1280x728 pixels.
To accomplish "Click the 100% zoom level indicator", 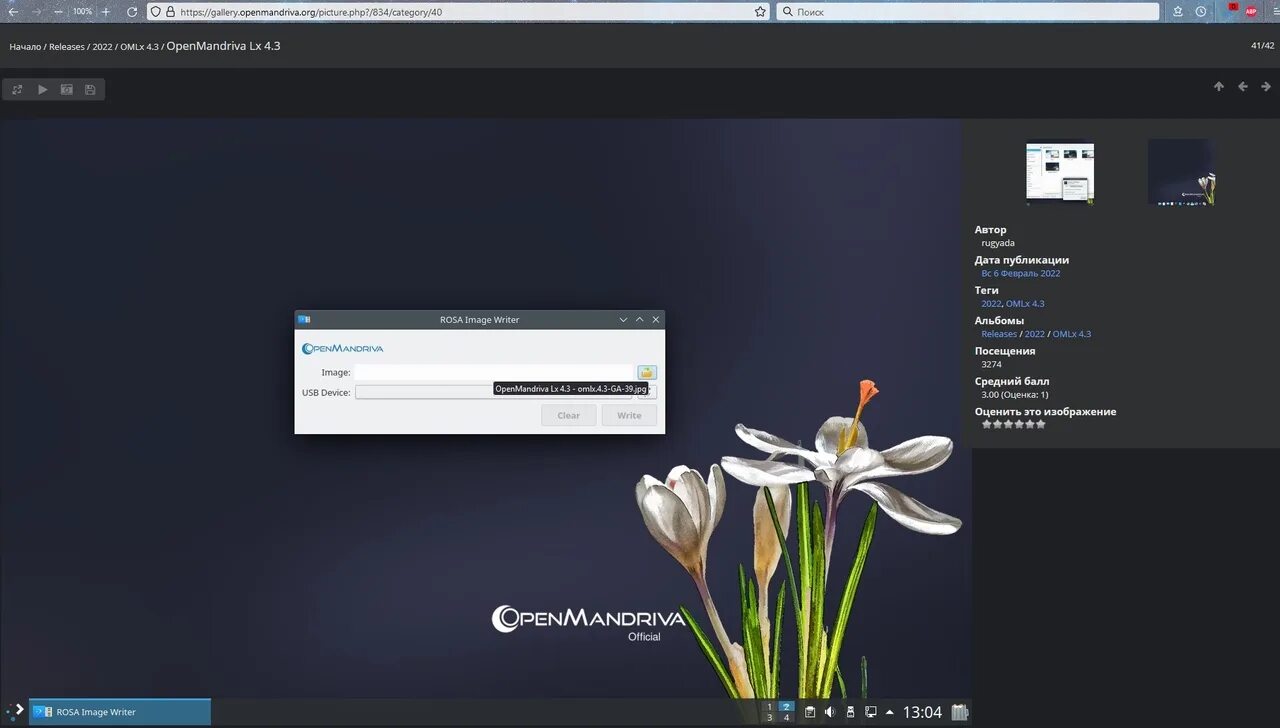I will point(82,12).
